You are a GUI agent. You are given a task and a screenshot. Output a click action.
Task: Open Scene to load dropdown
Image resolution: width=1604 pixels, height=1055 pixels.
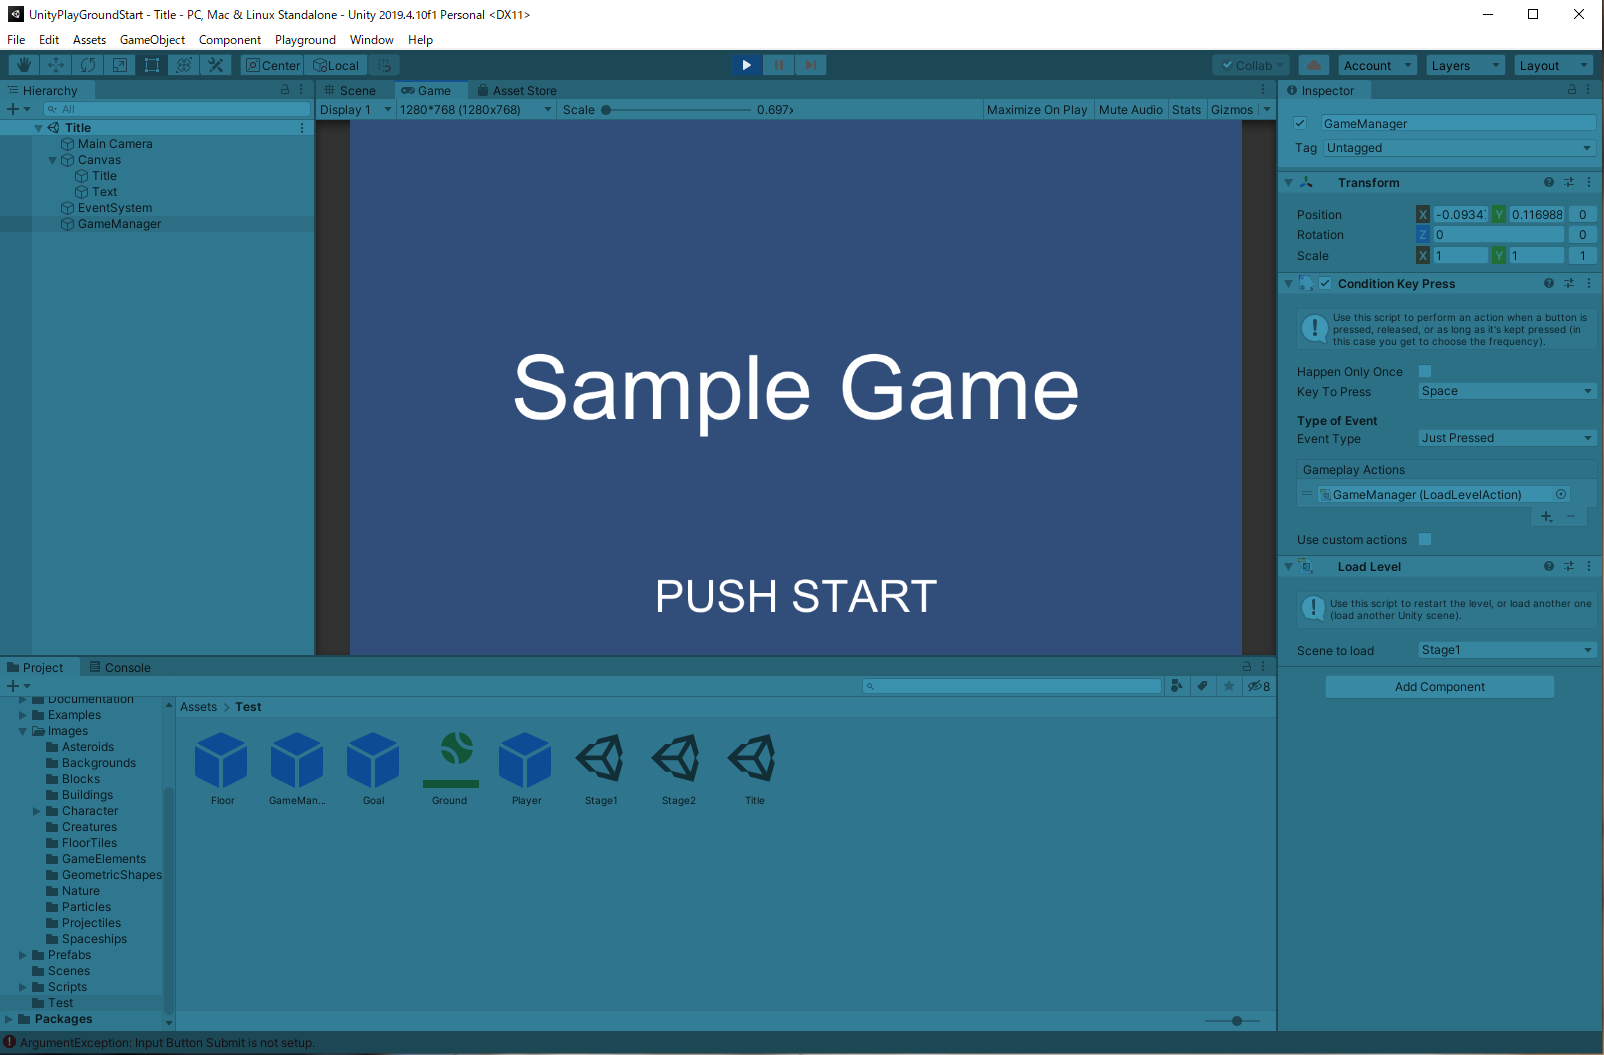[1507, 650]
